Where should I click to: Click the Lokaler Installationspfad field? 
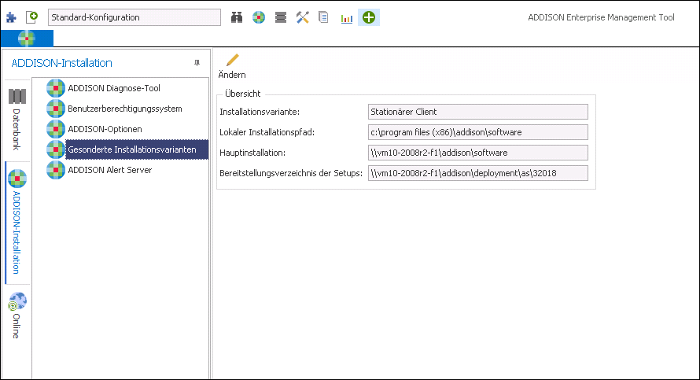(x=478, y=132)
